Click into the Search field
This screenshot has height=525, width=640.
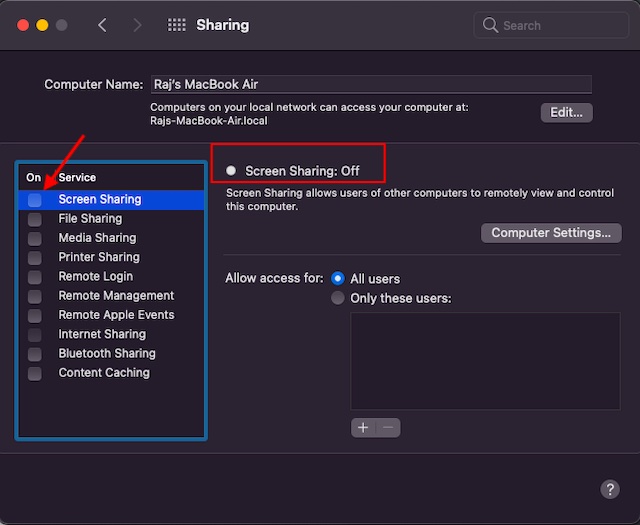pyautogui.click(x=551, y=25)
